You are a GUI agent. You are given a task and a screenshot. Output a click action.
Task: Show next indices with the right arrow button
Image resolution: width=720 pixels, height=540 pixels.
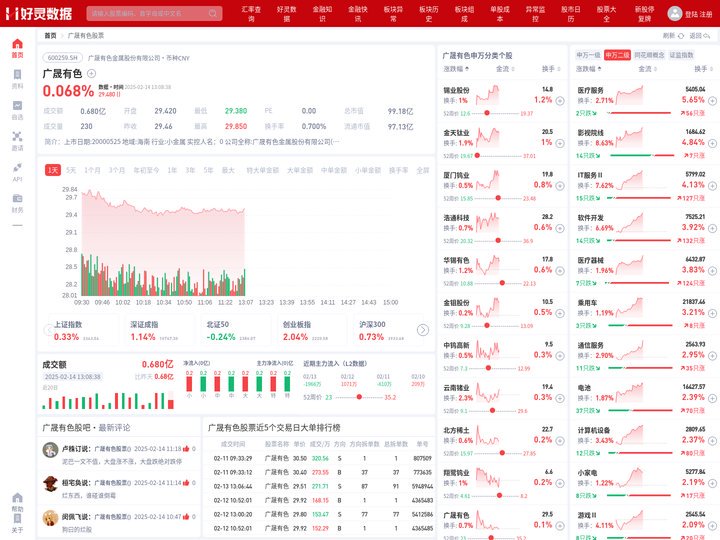coord(423,330)
